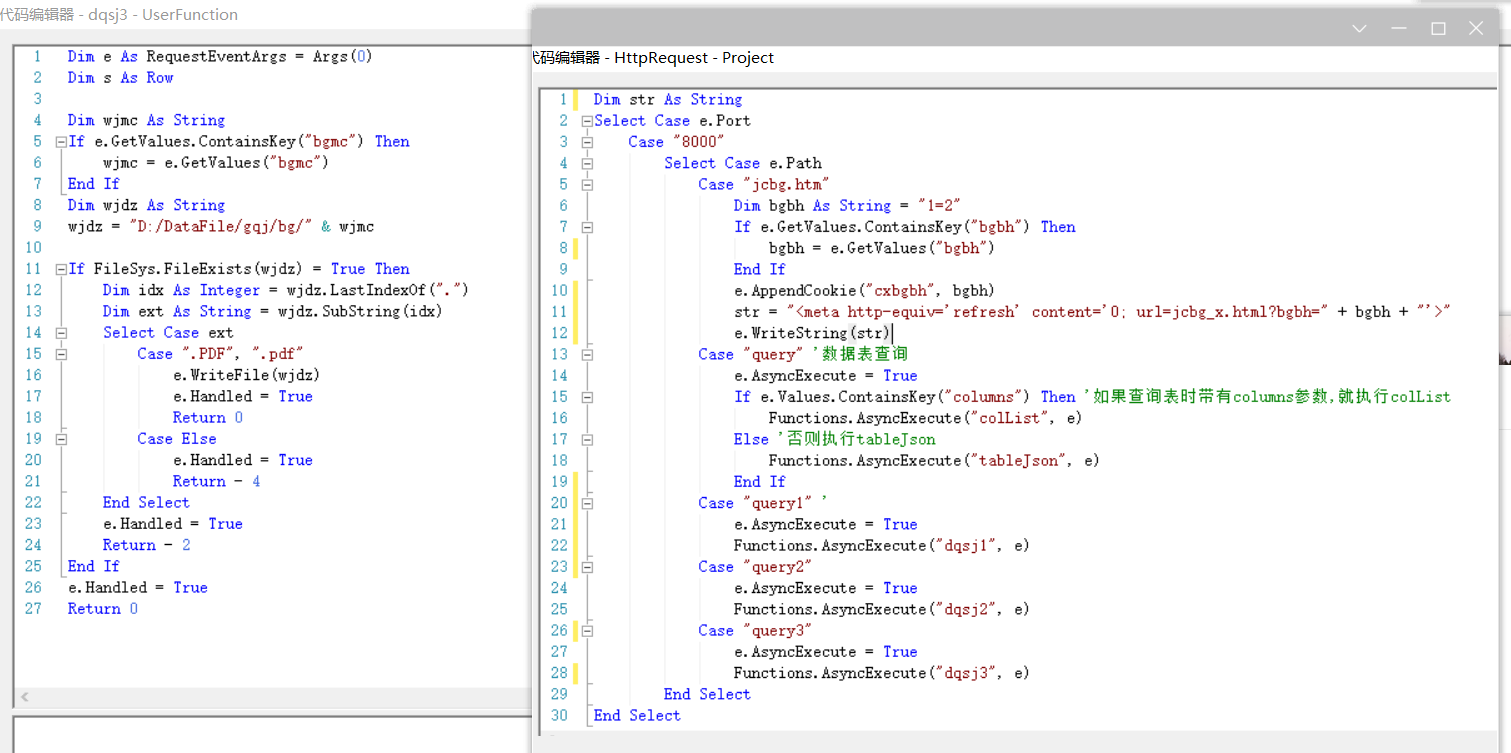Click the line "Return - 4"
This screenshot has width=1511, height=753.
[216, 481]
